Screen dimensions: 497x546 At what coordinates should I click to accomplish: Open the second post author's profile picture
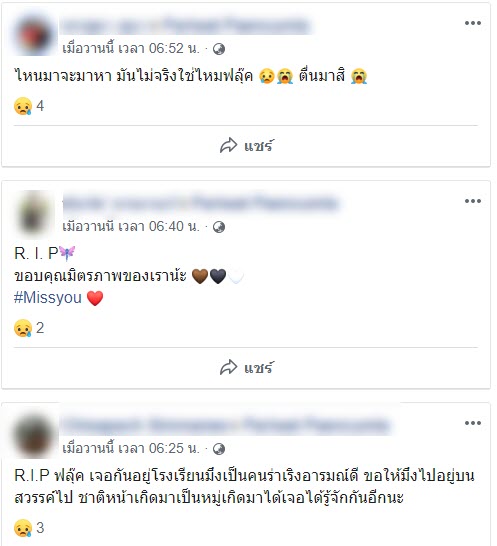34,213
